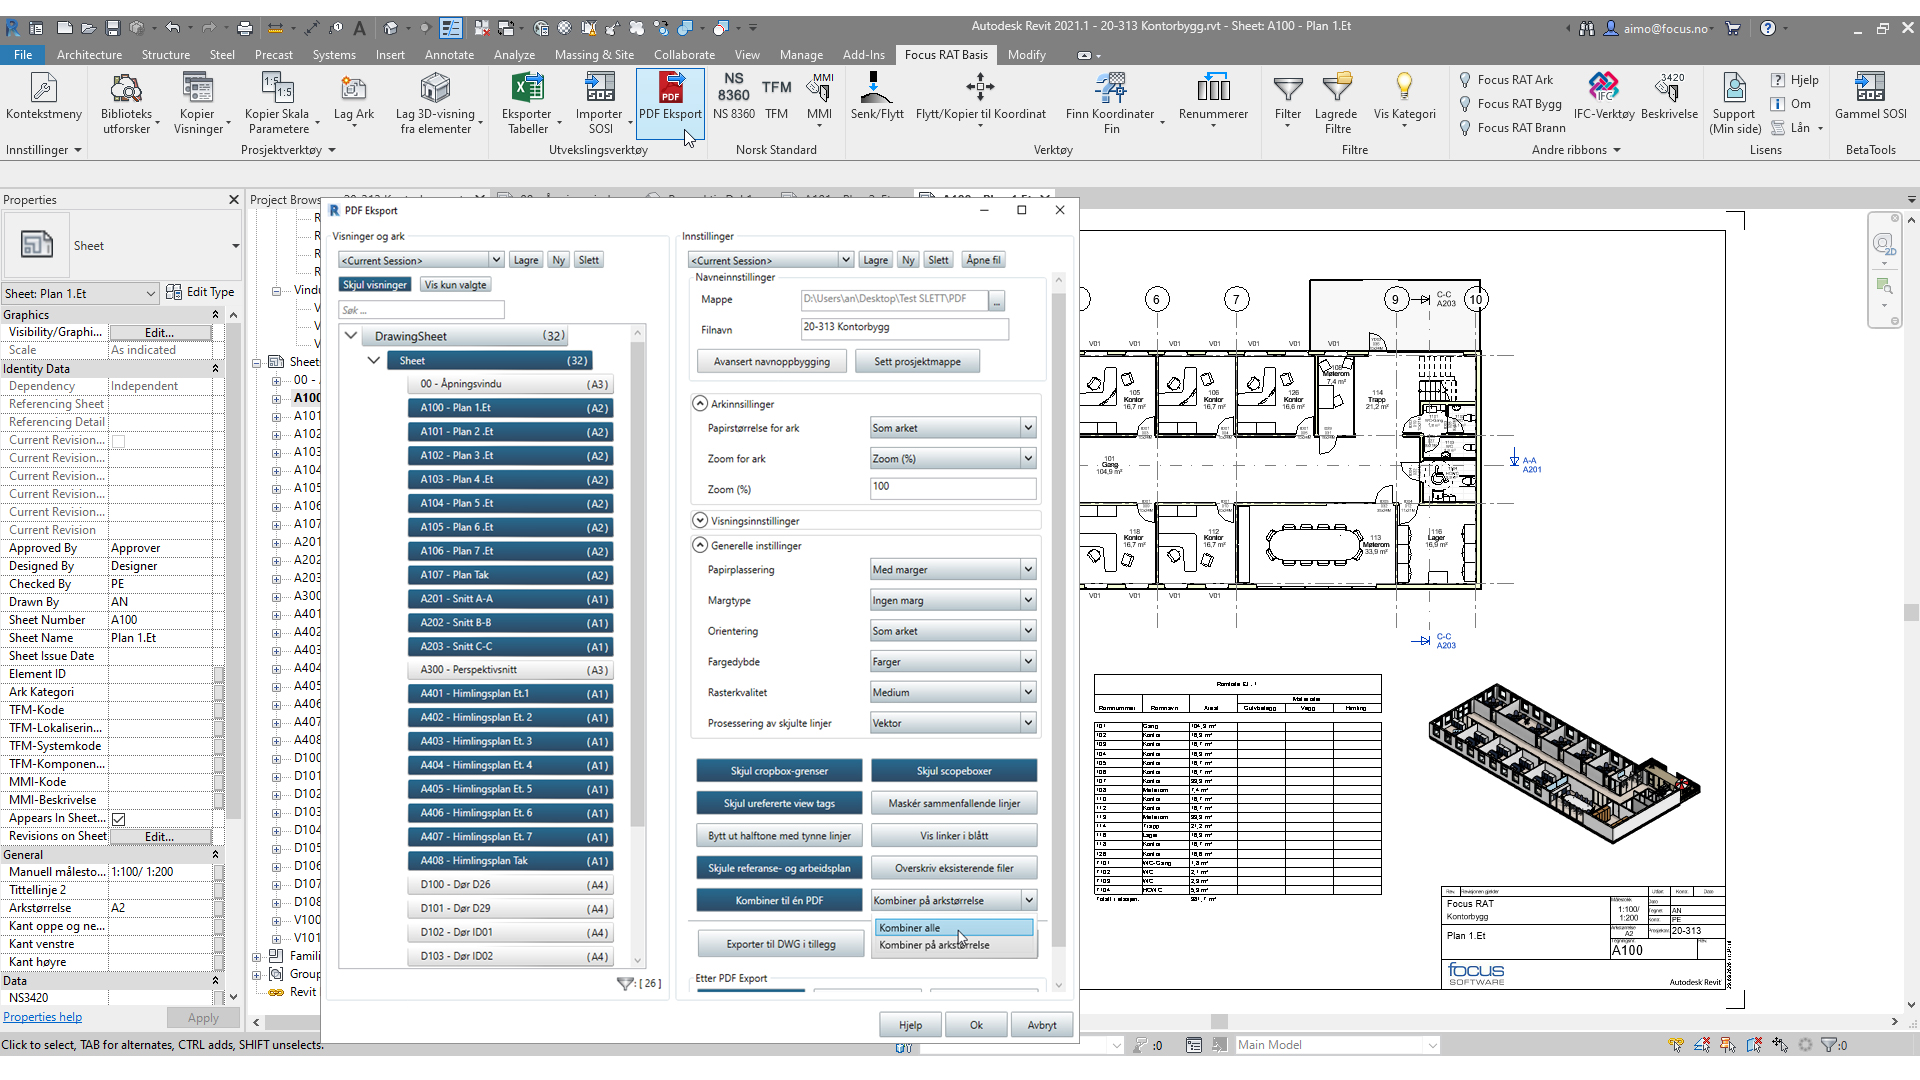Open Fargedybde dropdown
Image resolution: width=1920 pixels, height=1080 pixels.
pyautogui.click(x=953, y=662)
